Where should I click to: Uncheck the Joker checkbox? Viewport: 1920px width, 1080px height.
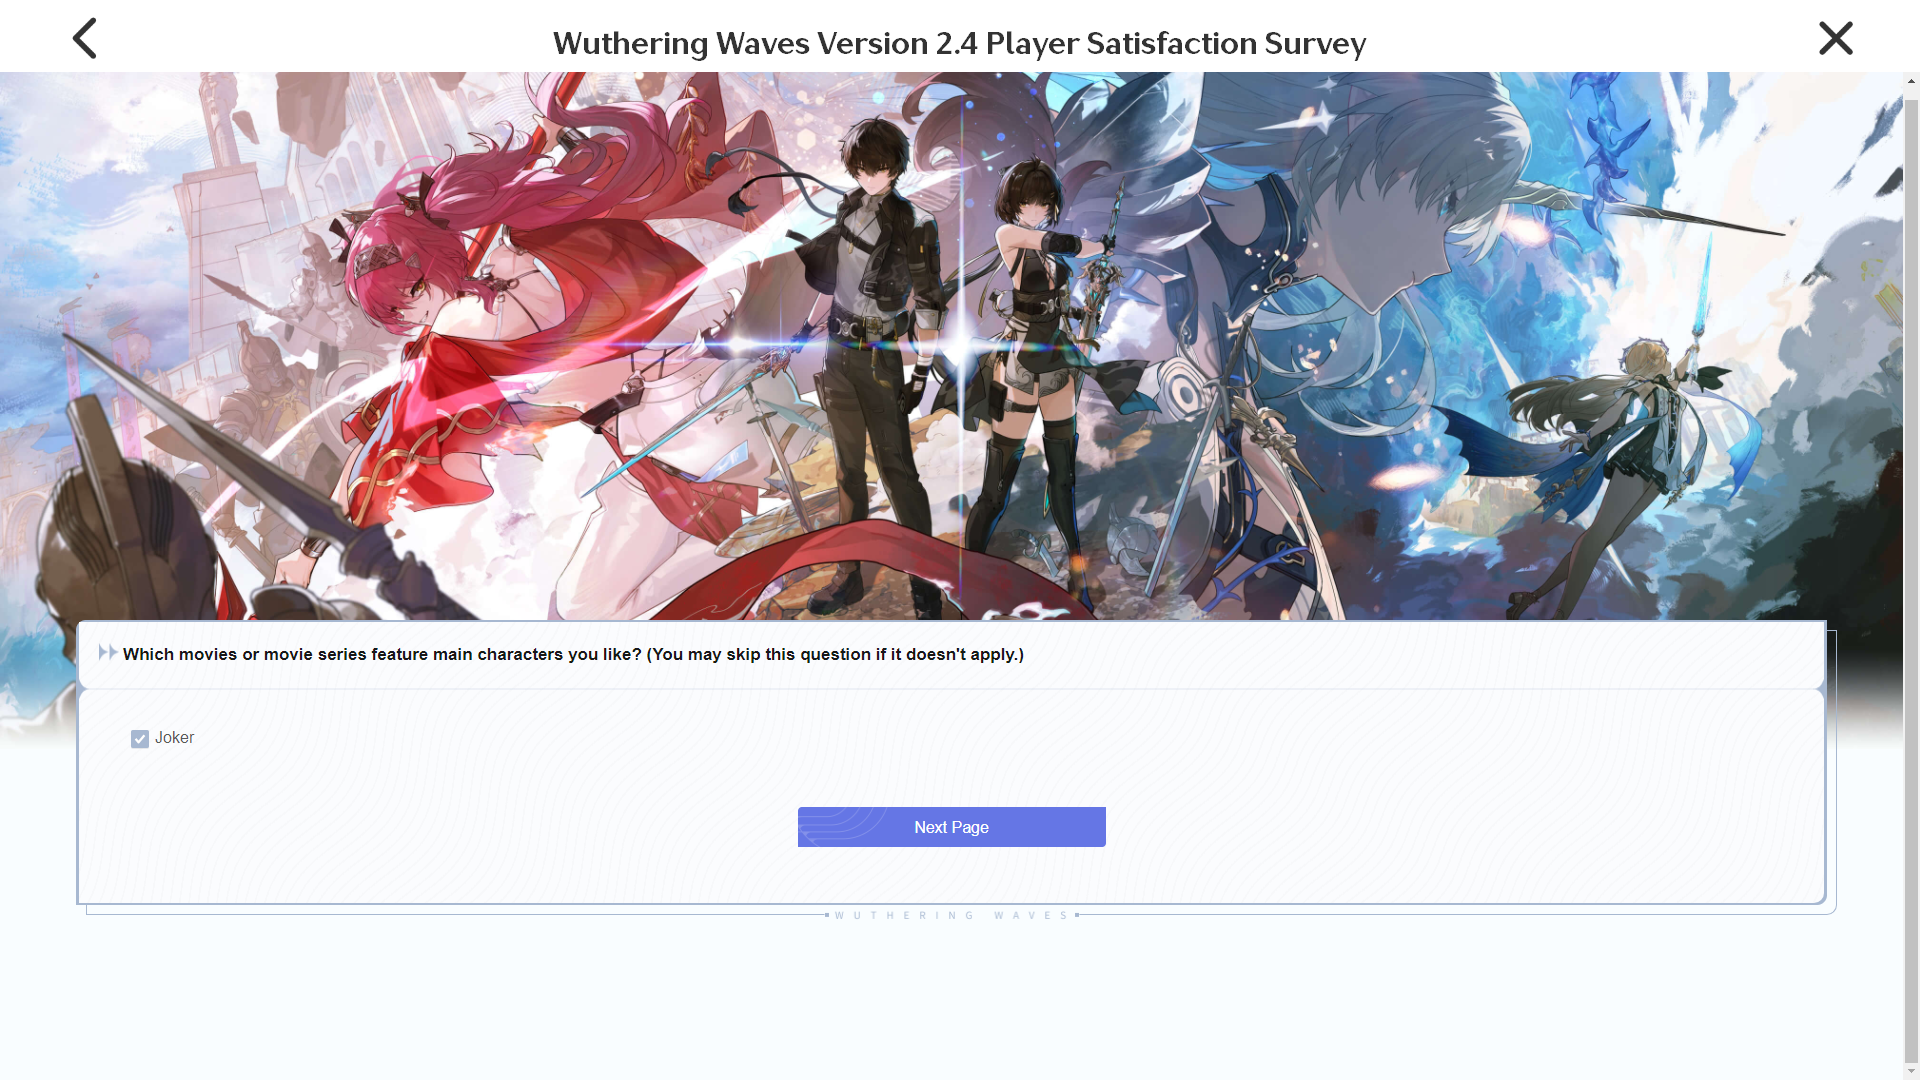coord(140,739)
